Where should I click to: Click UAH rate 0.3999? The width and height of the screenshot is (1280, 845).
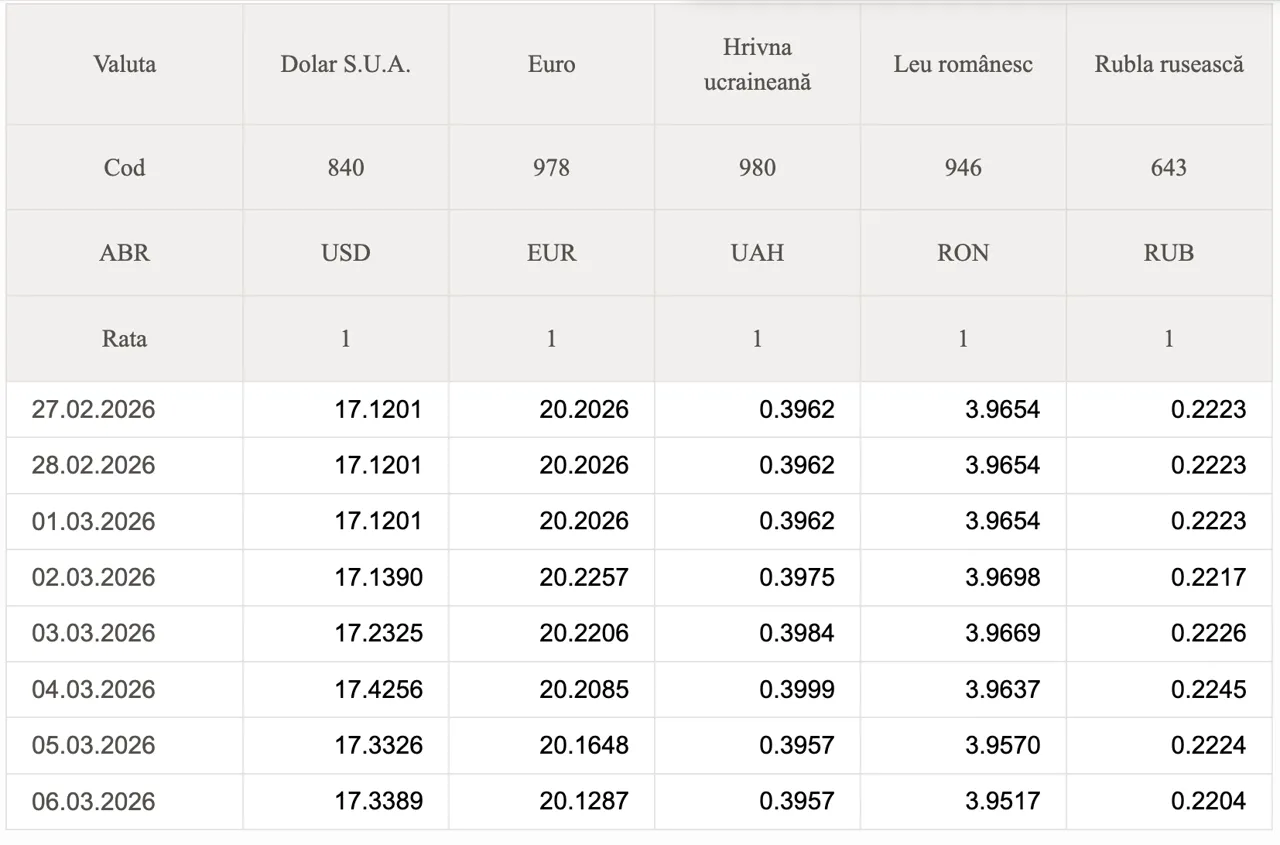pos(796,689)
